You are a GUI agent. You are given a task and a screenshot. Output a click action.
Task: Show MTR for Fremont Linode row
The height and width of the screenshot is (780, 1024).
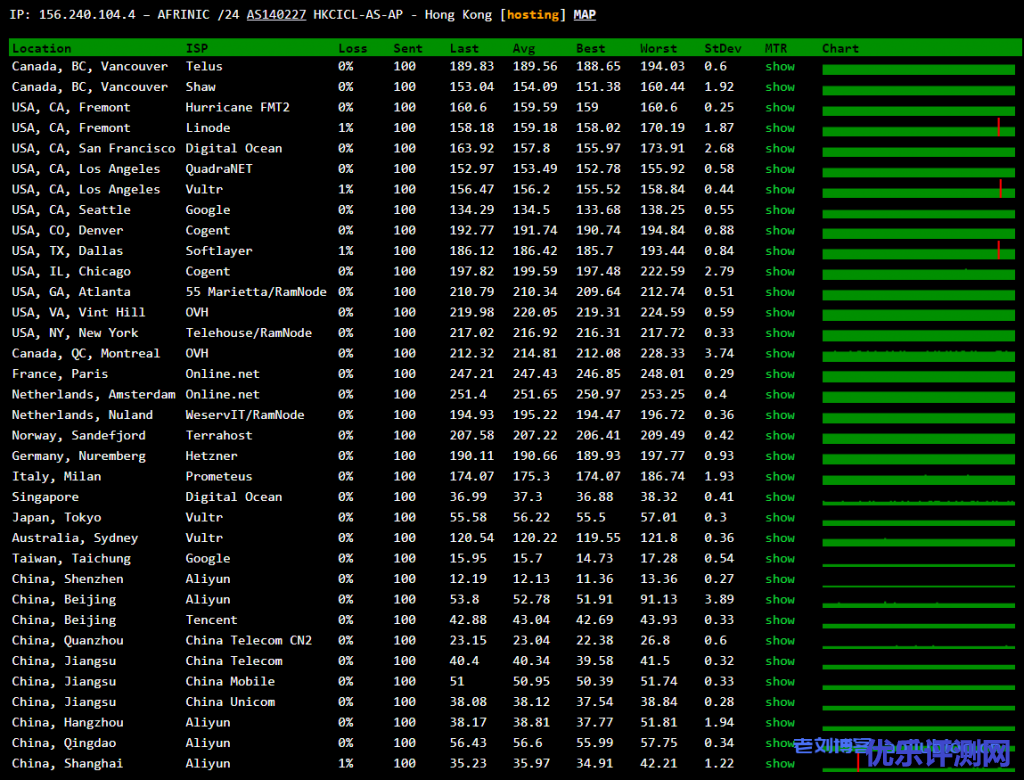pos(780,128)
